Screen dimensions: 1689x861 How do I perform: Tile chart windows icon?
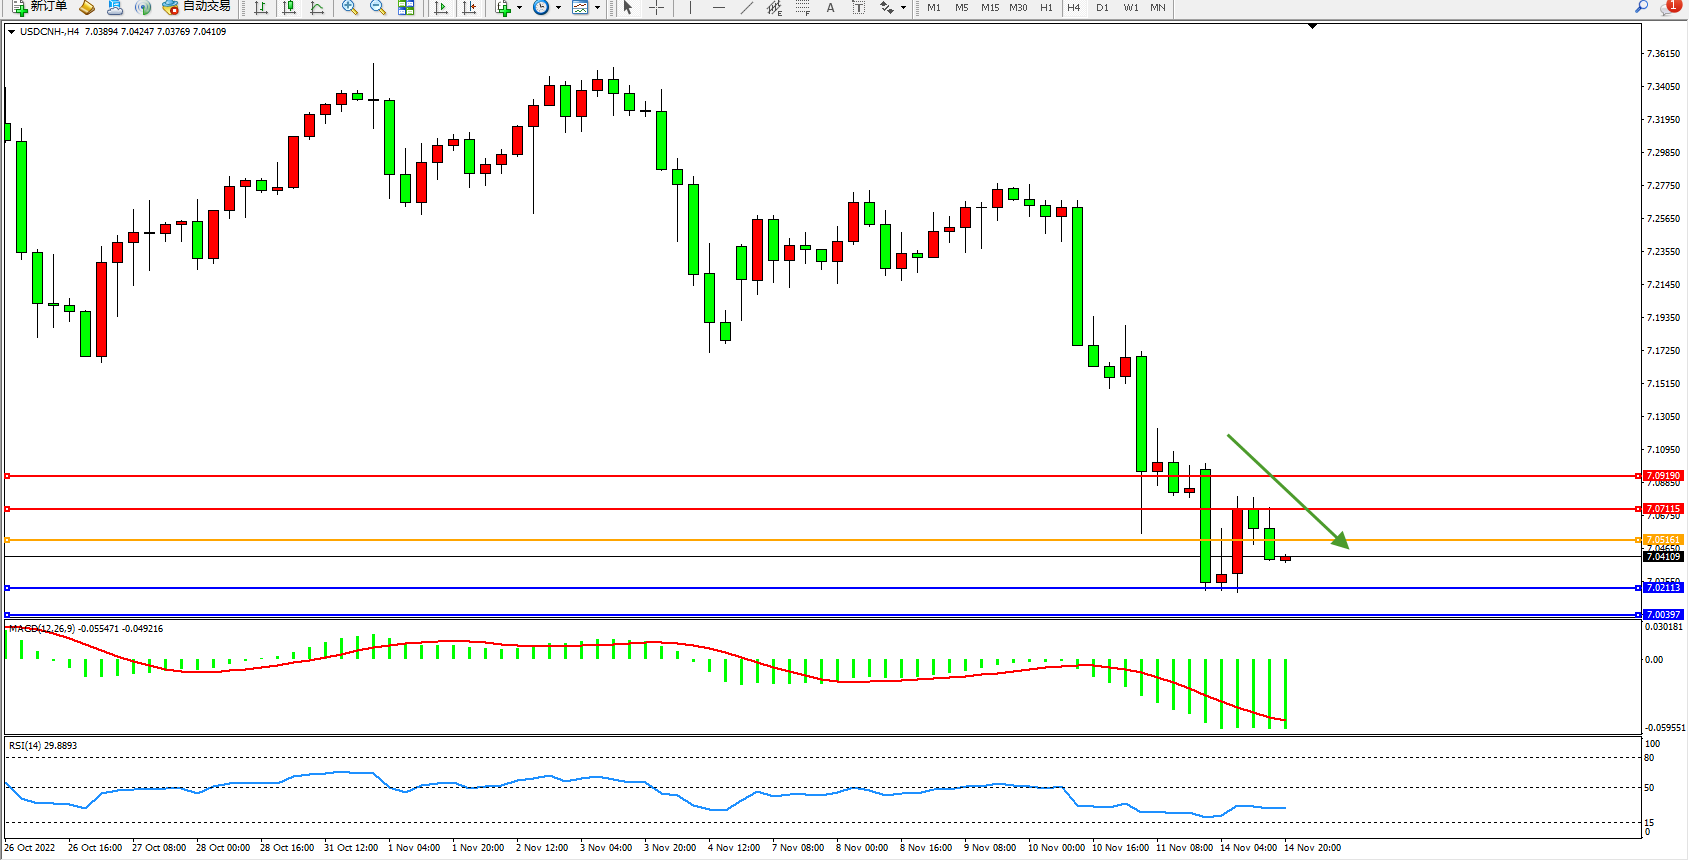(406, 7)
